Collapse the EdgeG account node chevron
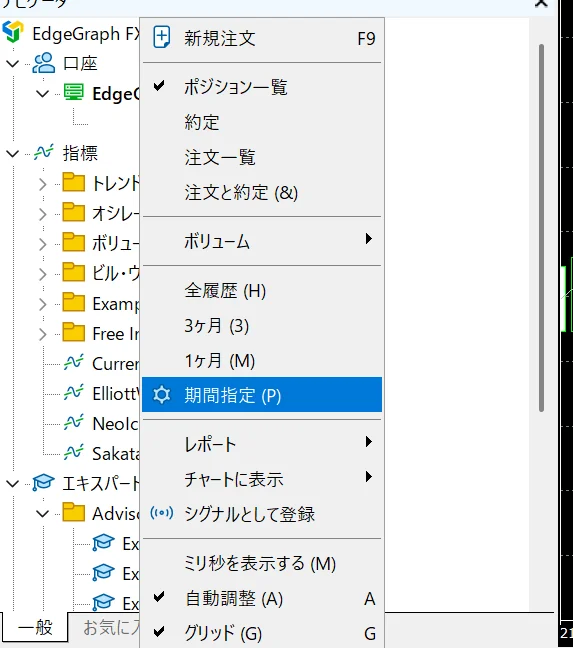 43,94
